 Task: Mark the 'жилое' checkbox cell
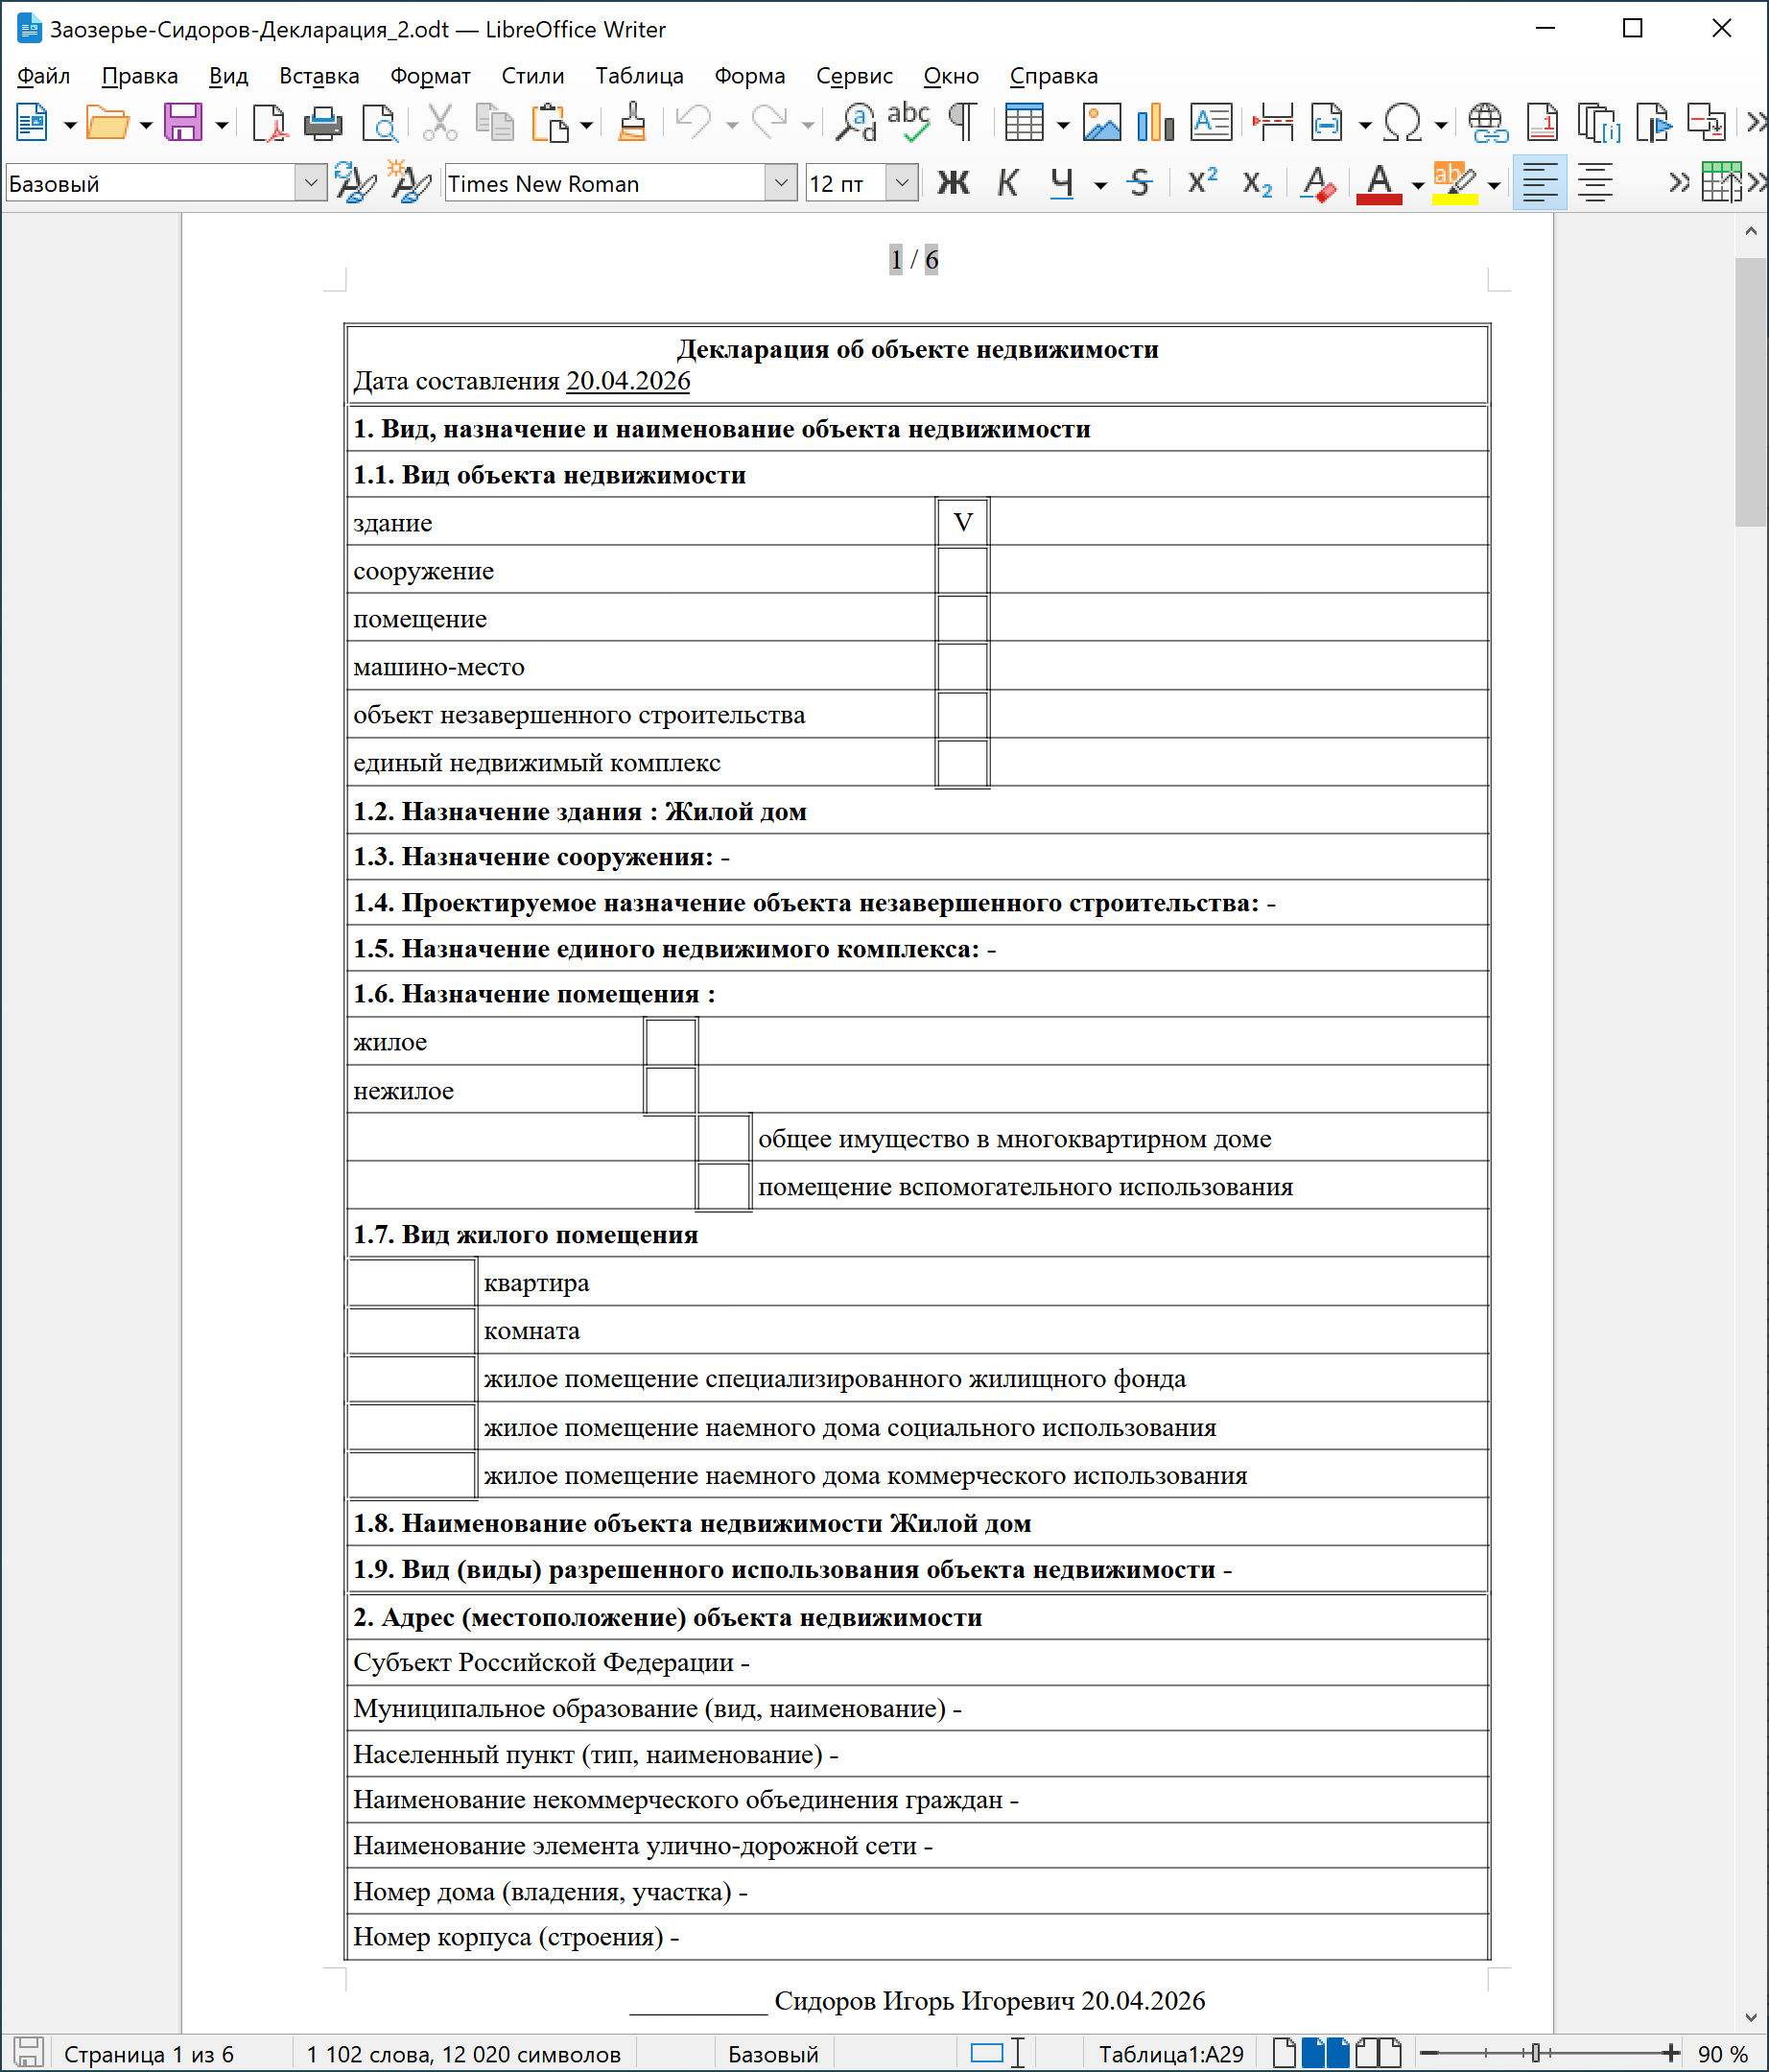[670, 1042]
